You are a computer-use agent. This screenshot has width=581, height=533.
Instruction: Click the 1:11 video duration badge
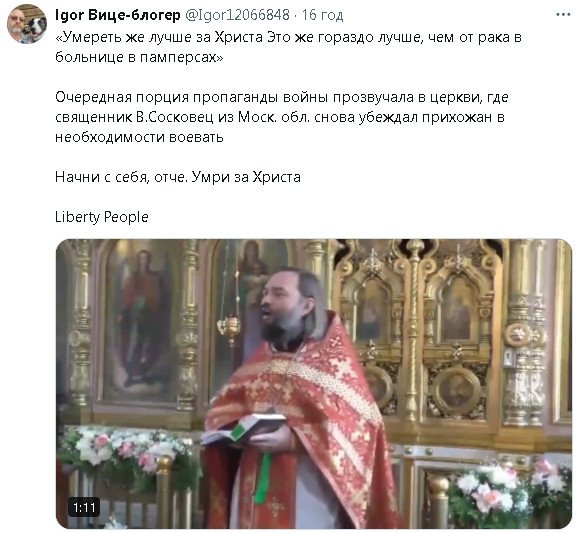(84, 507)
